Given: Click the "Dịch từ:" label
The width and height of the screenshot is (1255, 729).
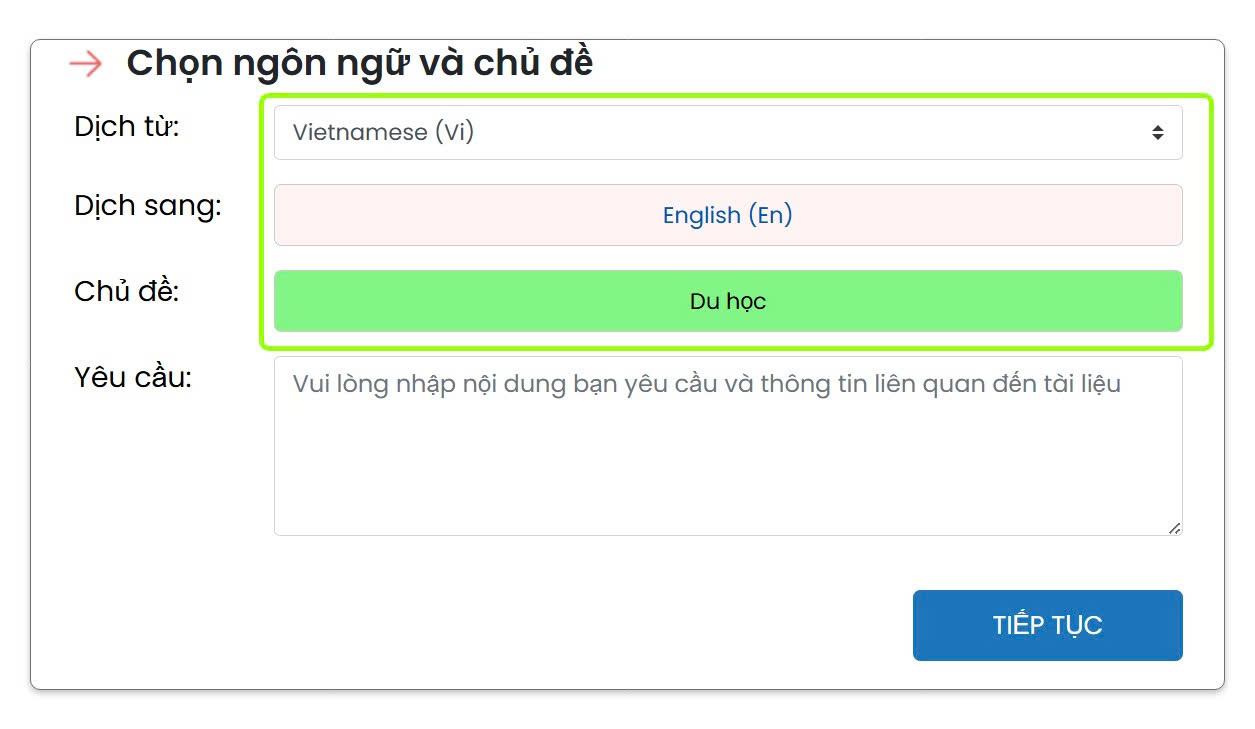Looking at the screenshot, I should (x=127, y=127).
